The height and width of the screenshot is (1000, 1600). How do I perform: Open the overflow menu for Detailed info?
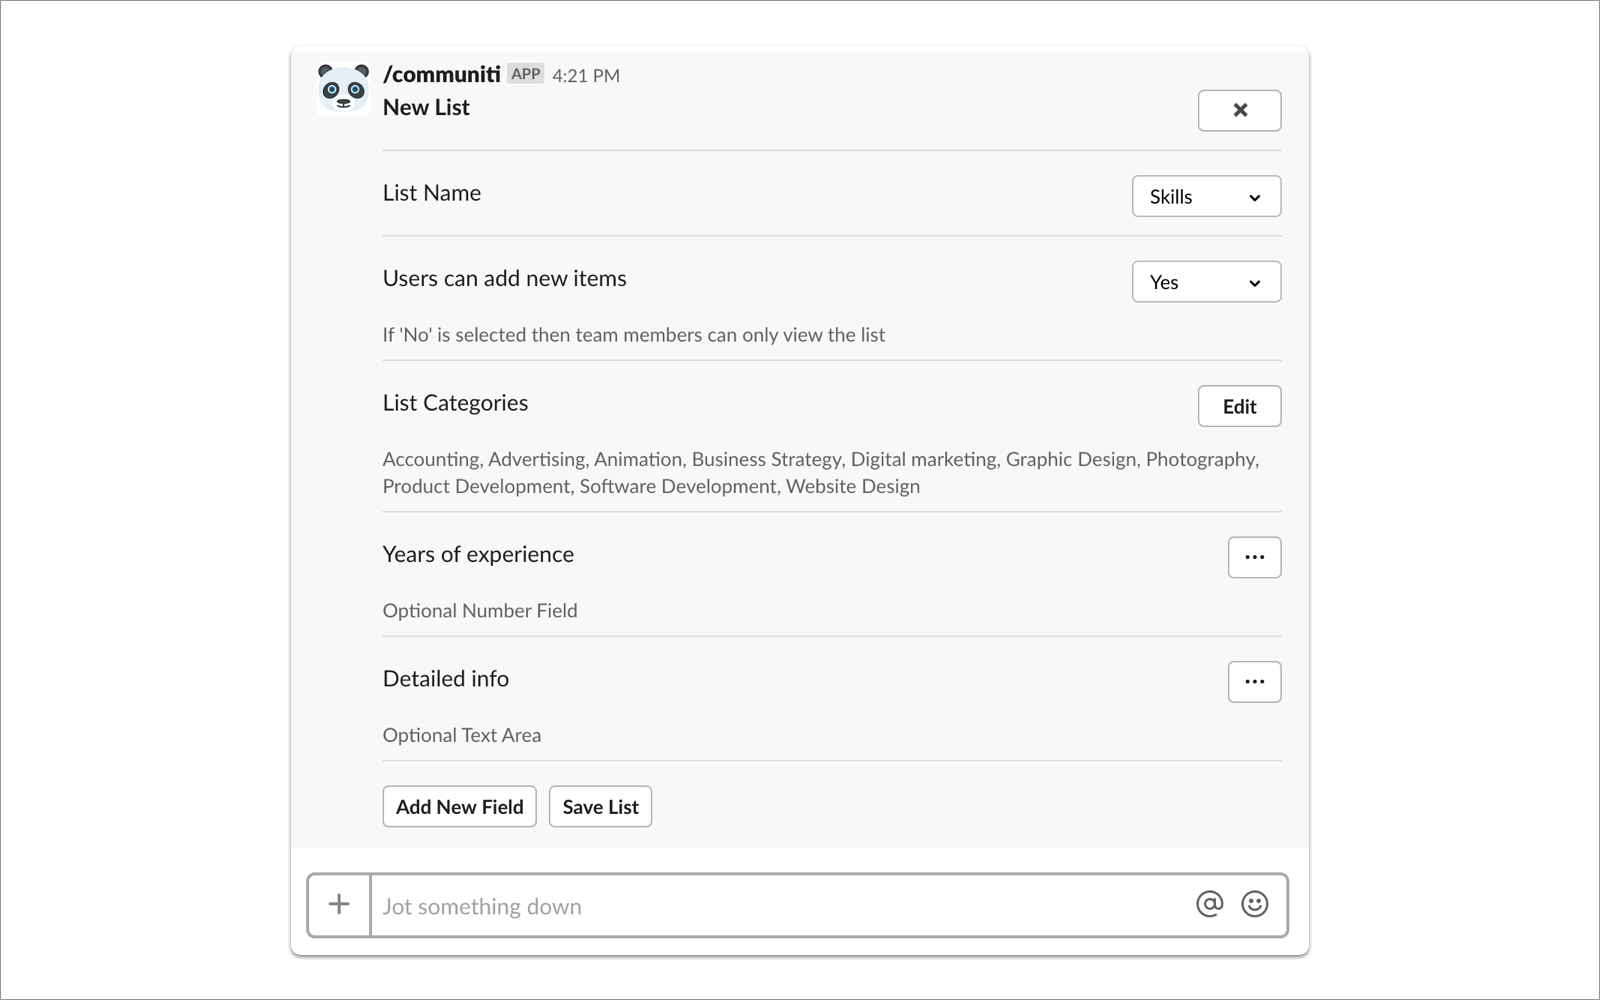pos(1254,682)
